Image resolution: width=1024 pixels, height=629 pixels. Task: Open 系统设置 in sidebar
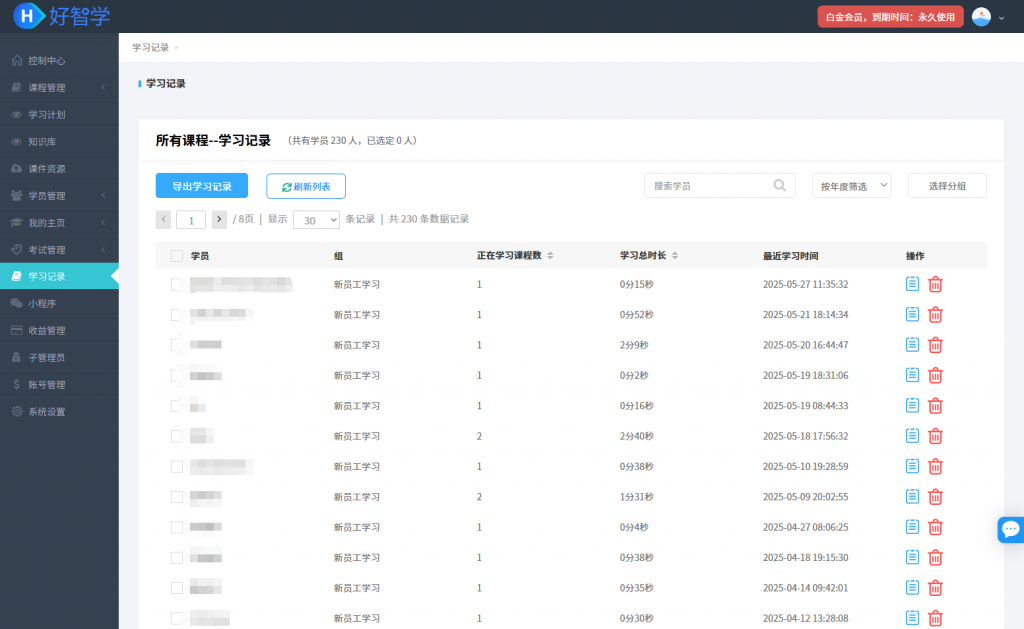point(59,411)
